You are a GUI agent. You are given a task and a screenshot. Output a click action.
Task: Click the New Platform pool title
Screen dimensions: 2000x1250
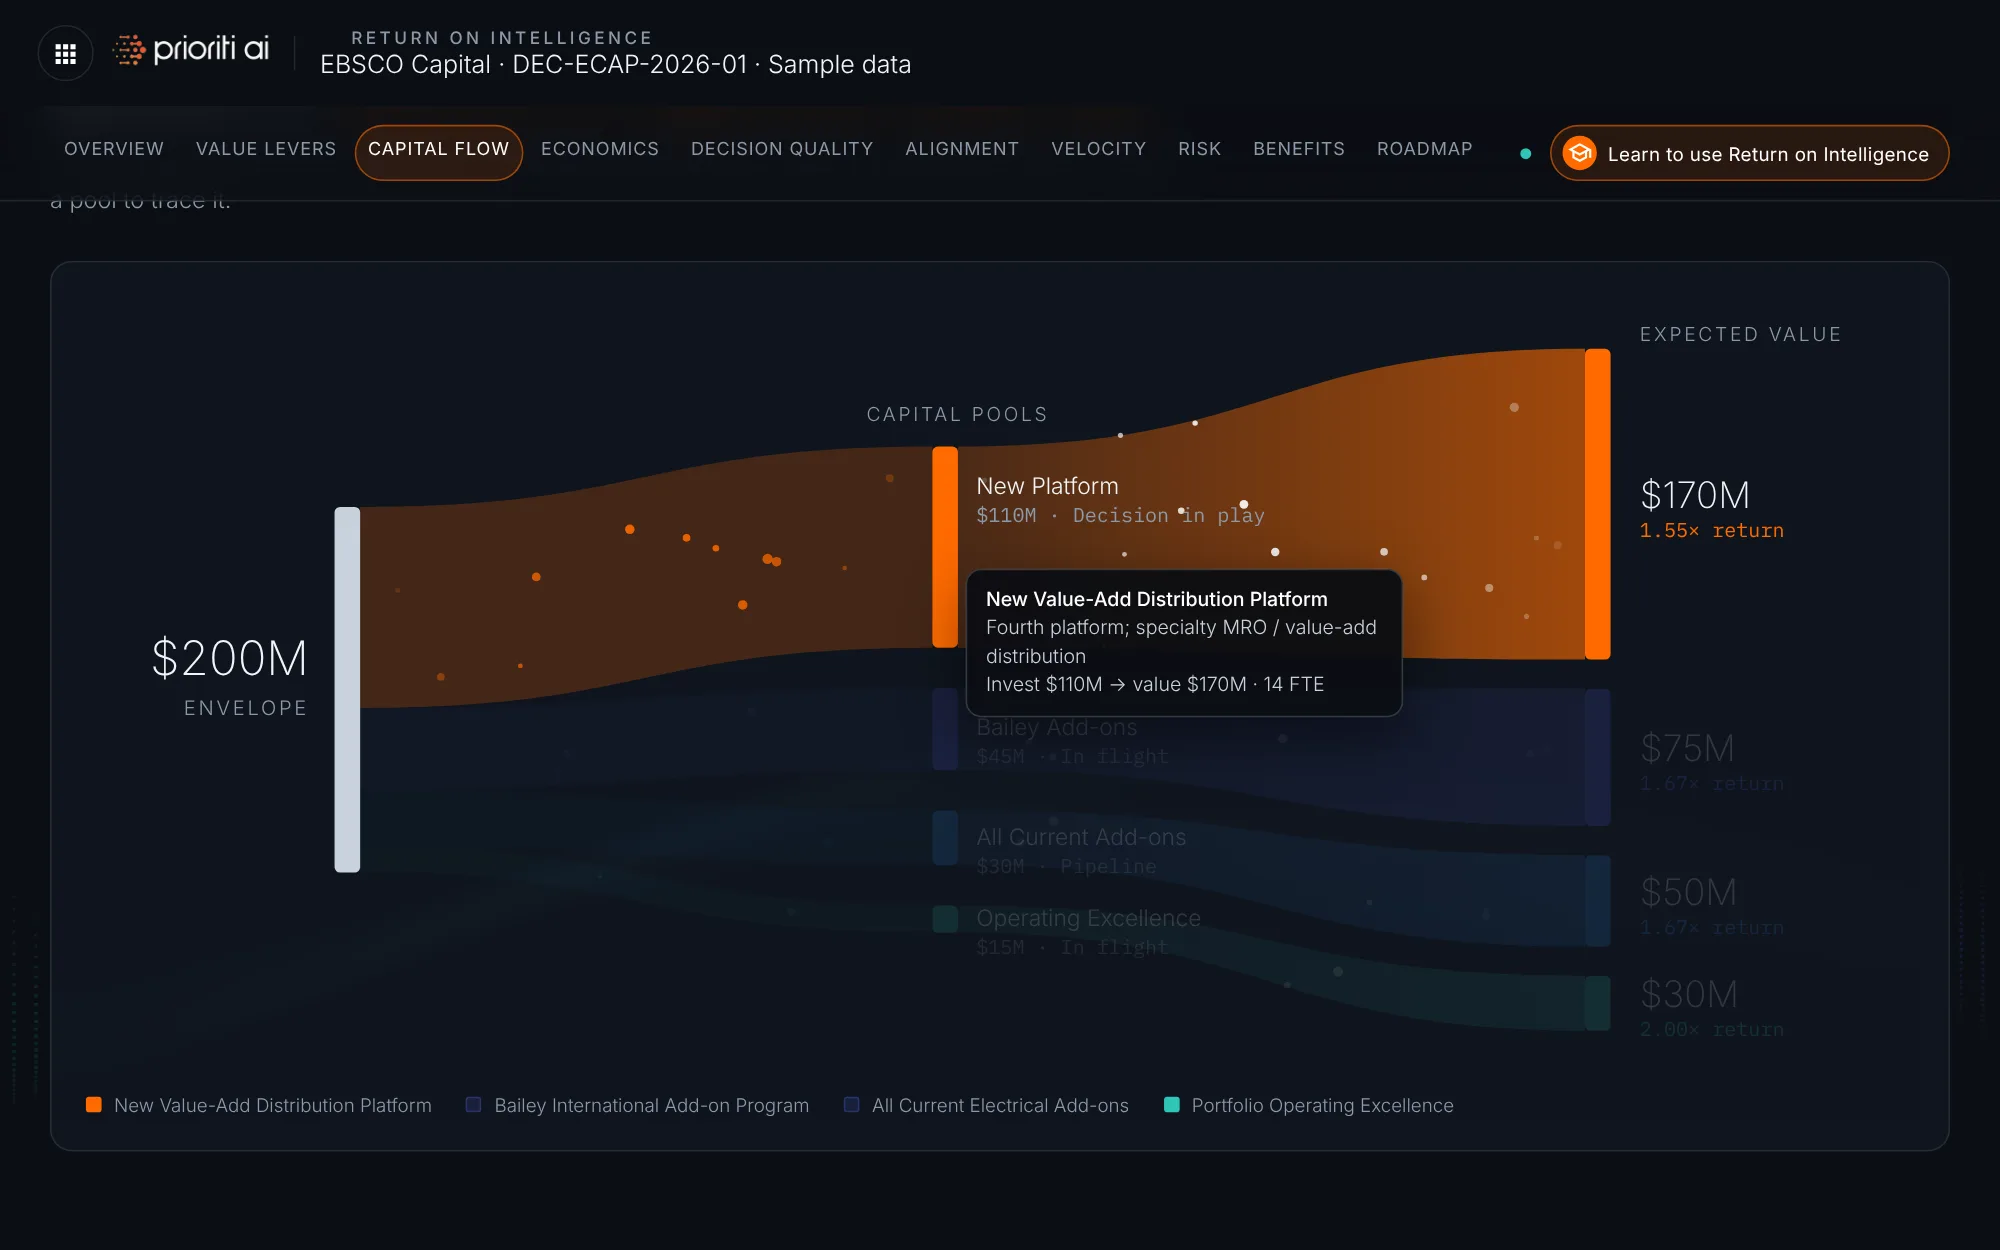[x=1047, y=486]
